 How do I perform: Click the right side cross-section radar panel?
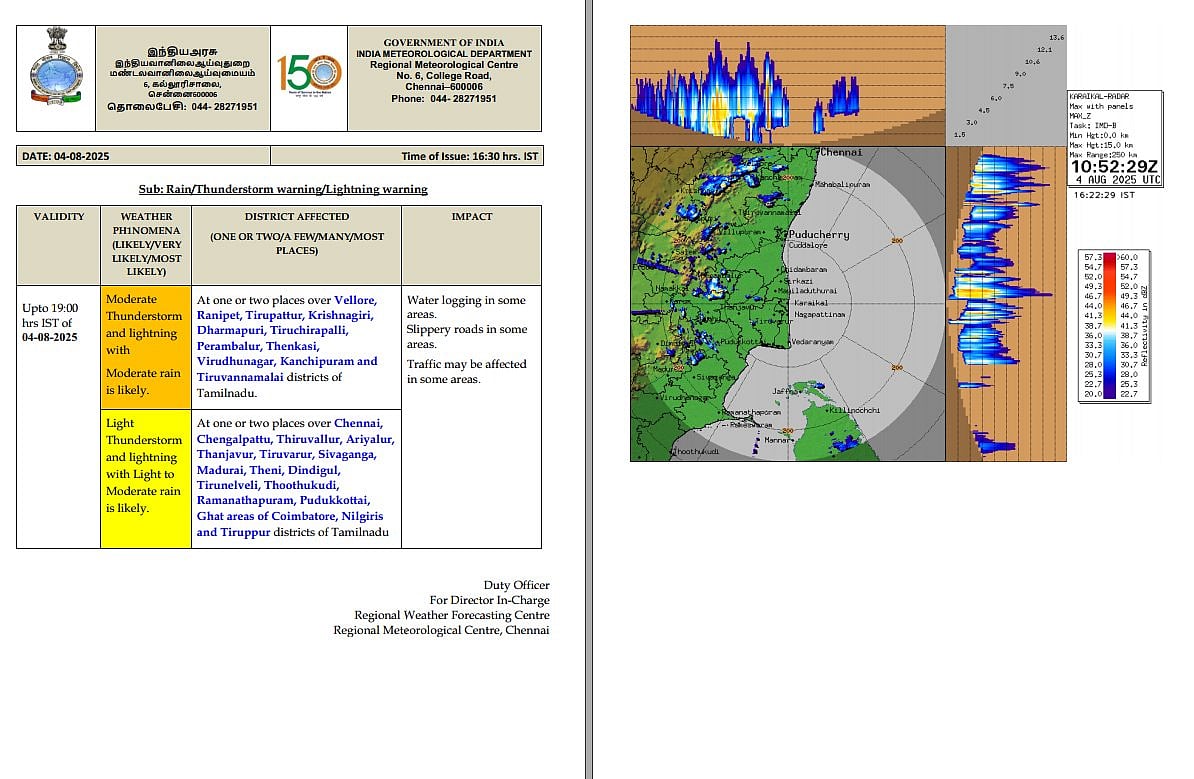[x=1005, y=304]
